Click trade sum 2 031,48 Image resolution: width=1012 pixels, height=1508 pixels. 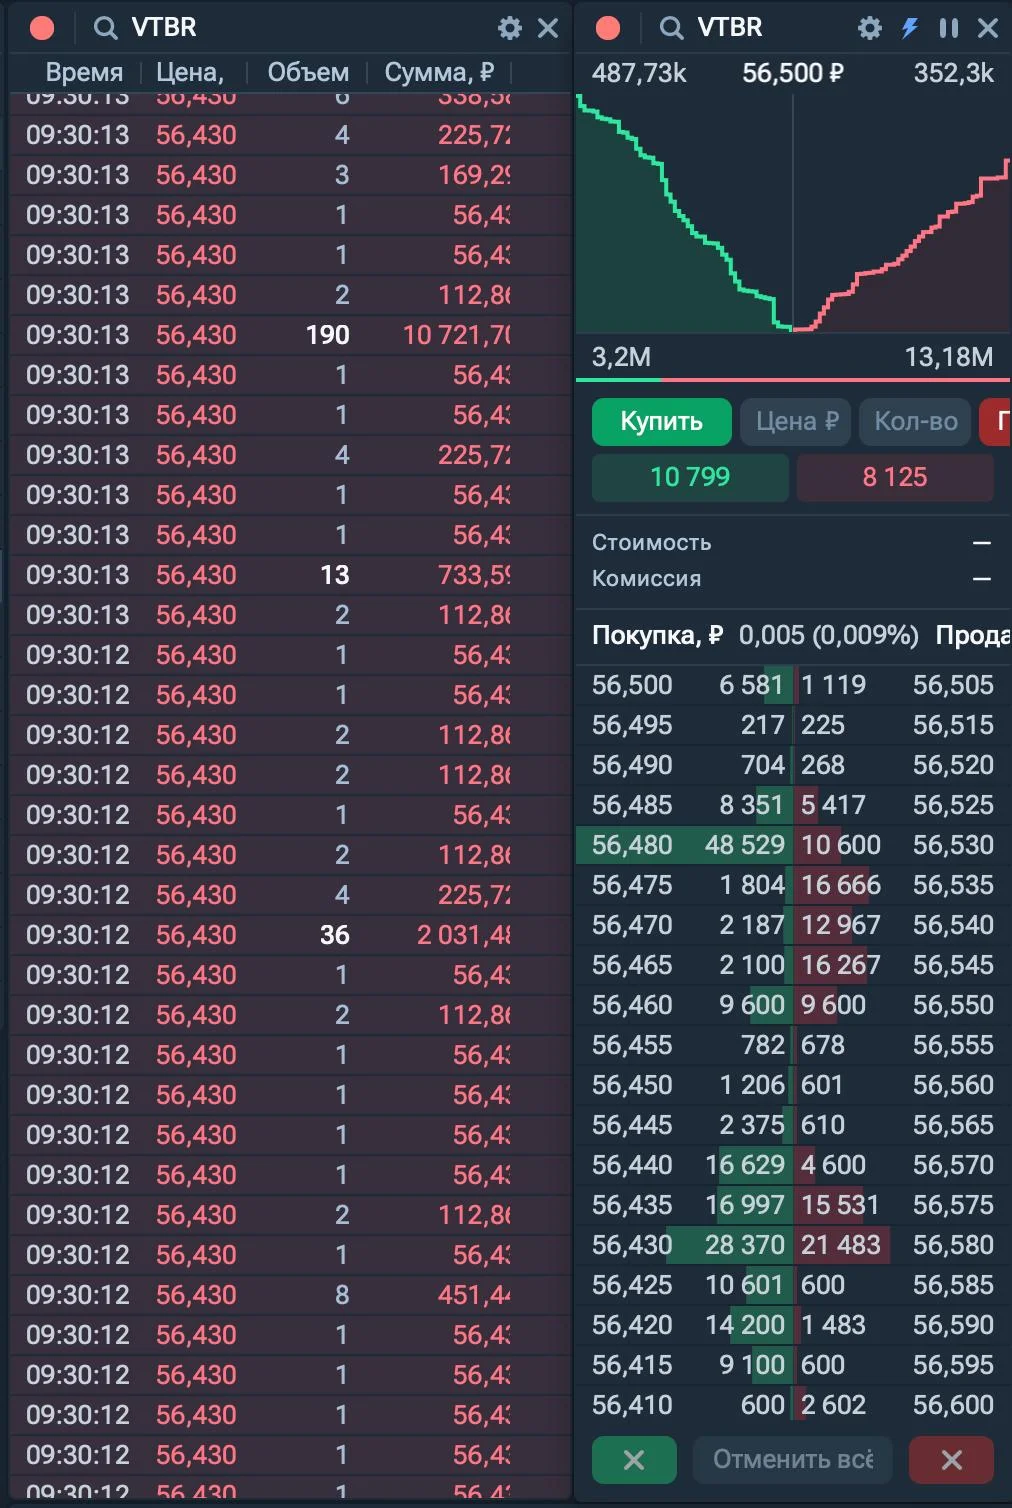[464, 935]
